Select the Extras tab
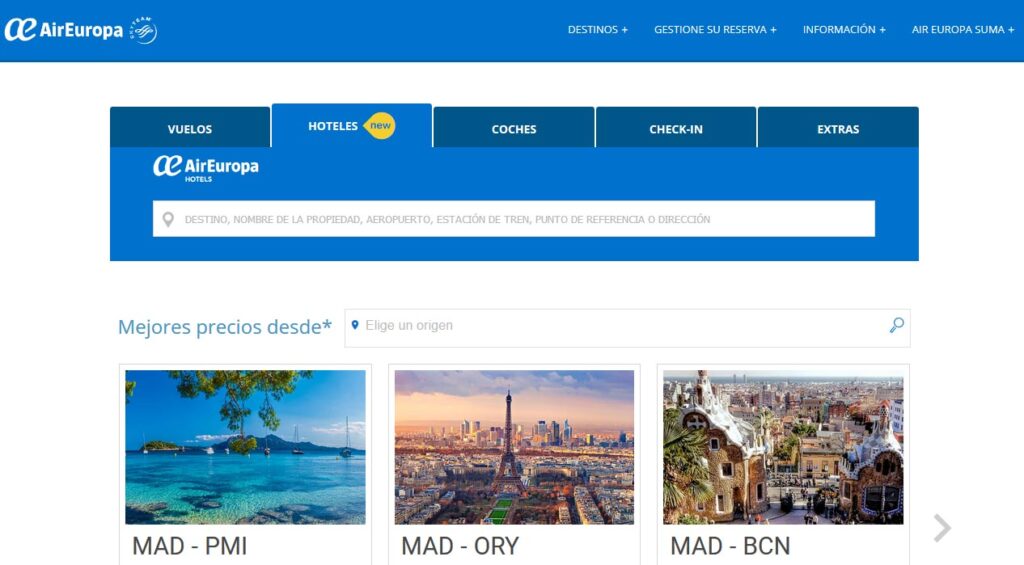 point(838,127)
